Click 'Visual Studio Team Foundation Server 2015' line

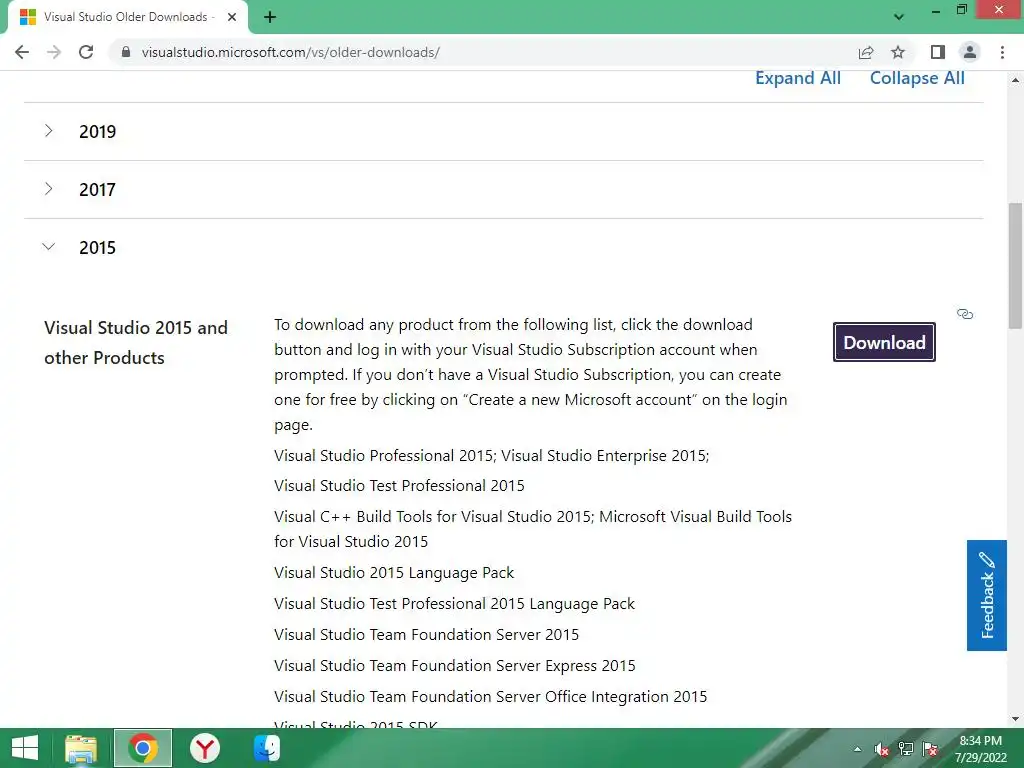pyautogui.click(x=426, y=635)
